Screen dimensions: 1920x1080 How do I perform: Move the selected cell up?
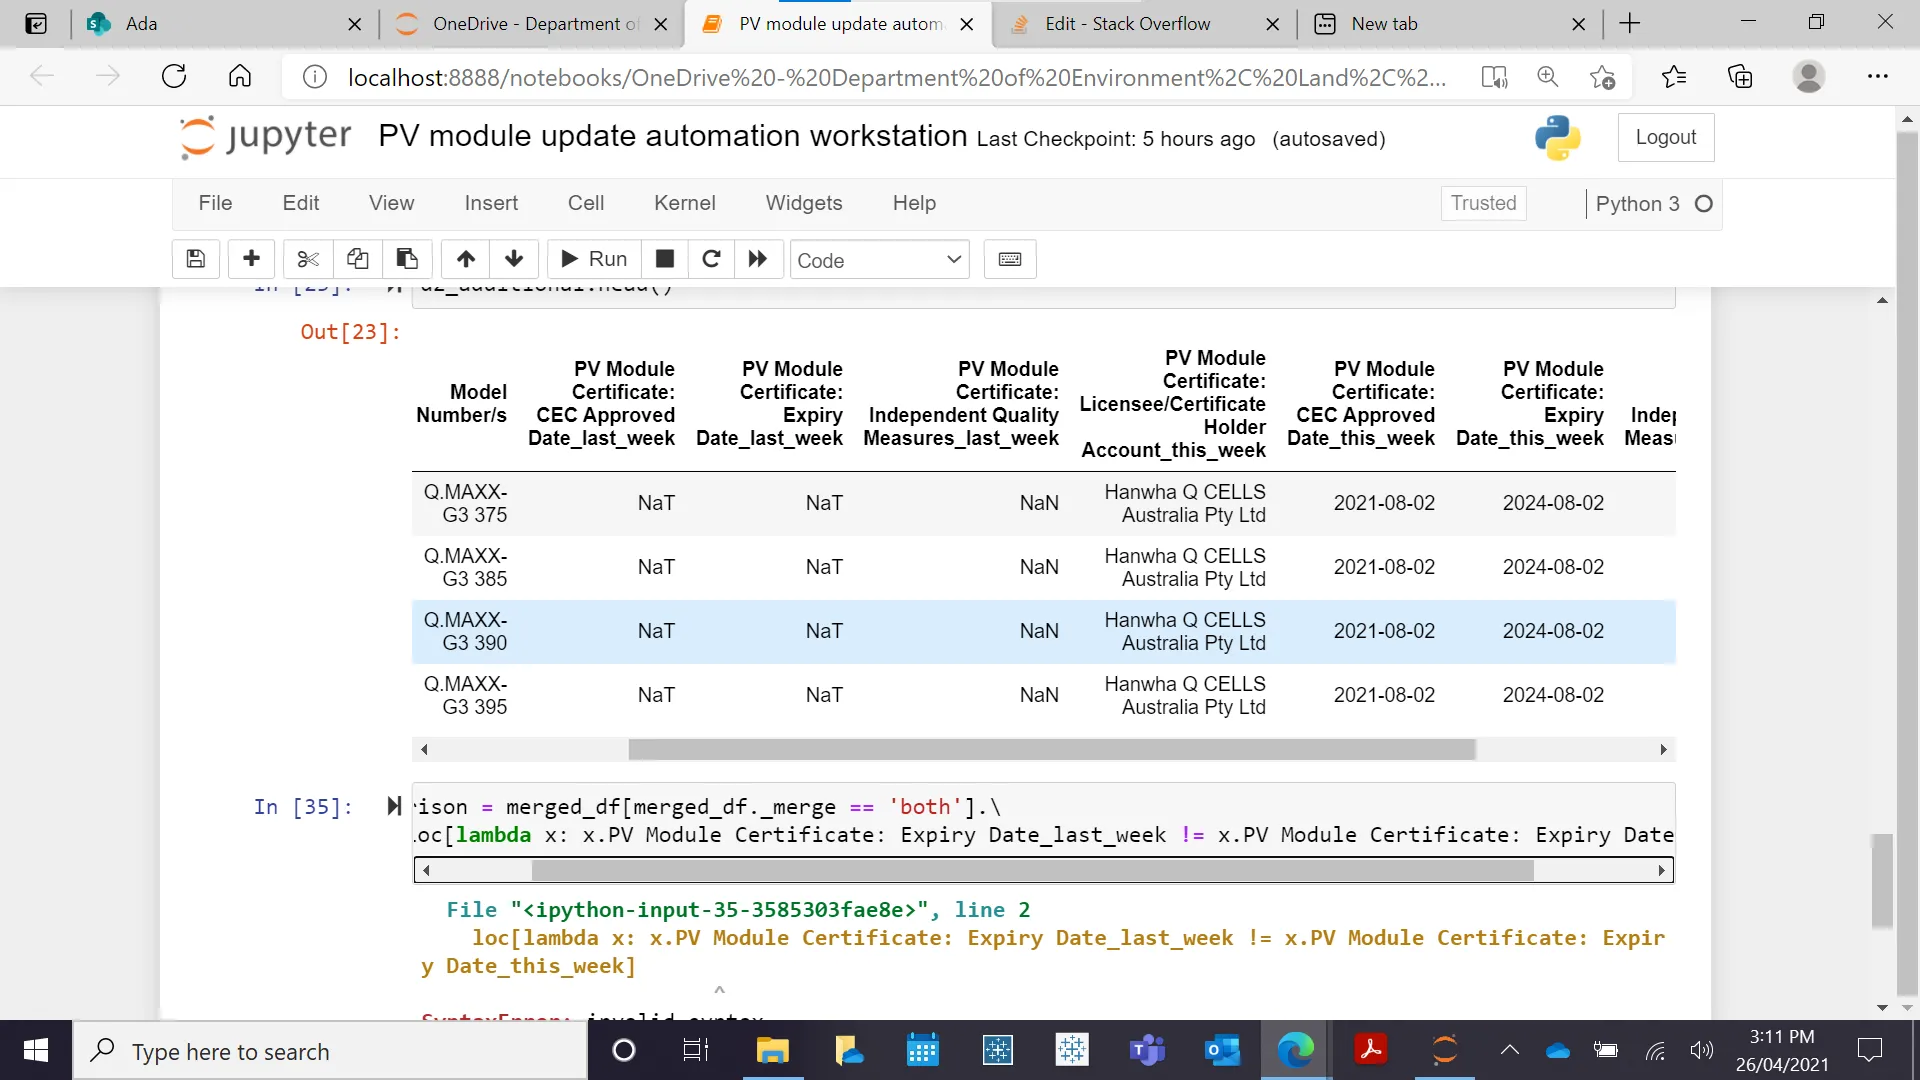(x=466, y=259)
